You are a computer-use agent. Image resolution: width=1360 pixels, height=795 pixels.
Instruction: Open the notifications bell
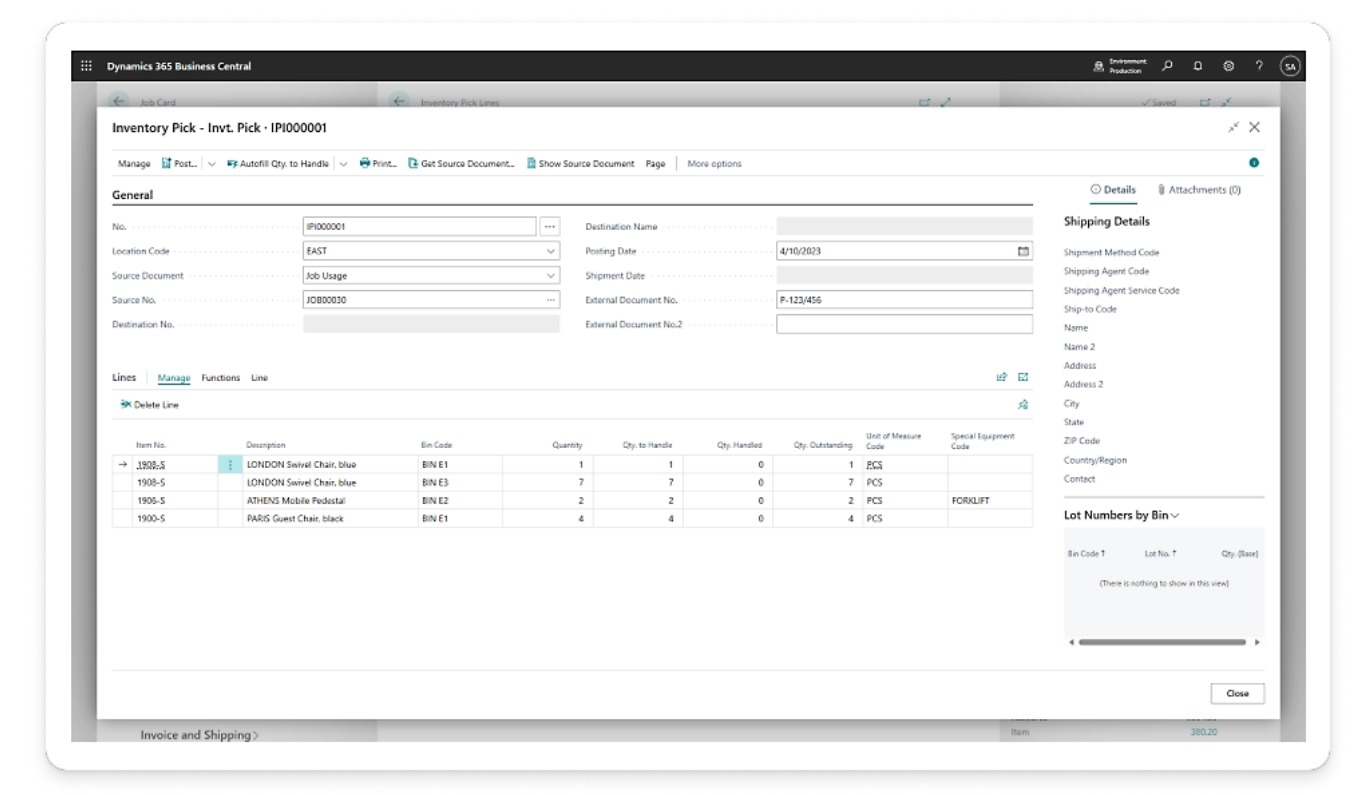[1197, 66]
